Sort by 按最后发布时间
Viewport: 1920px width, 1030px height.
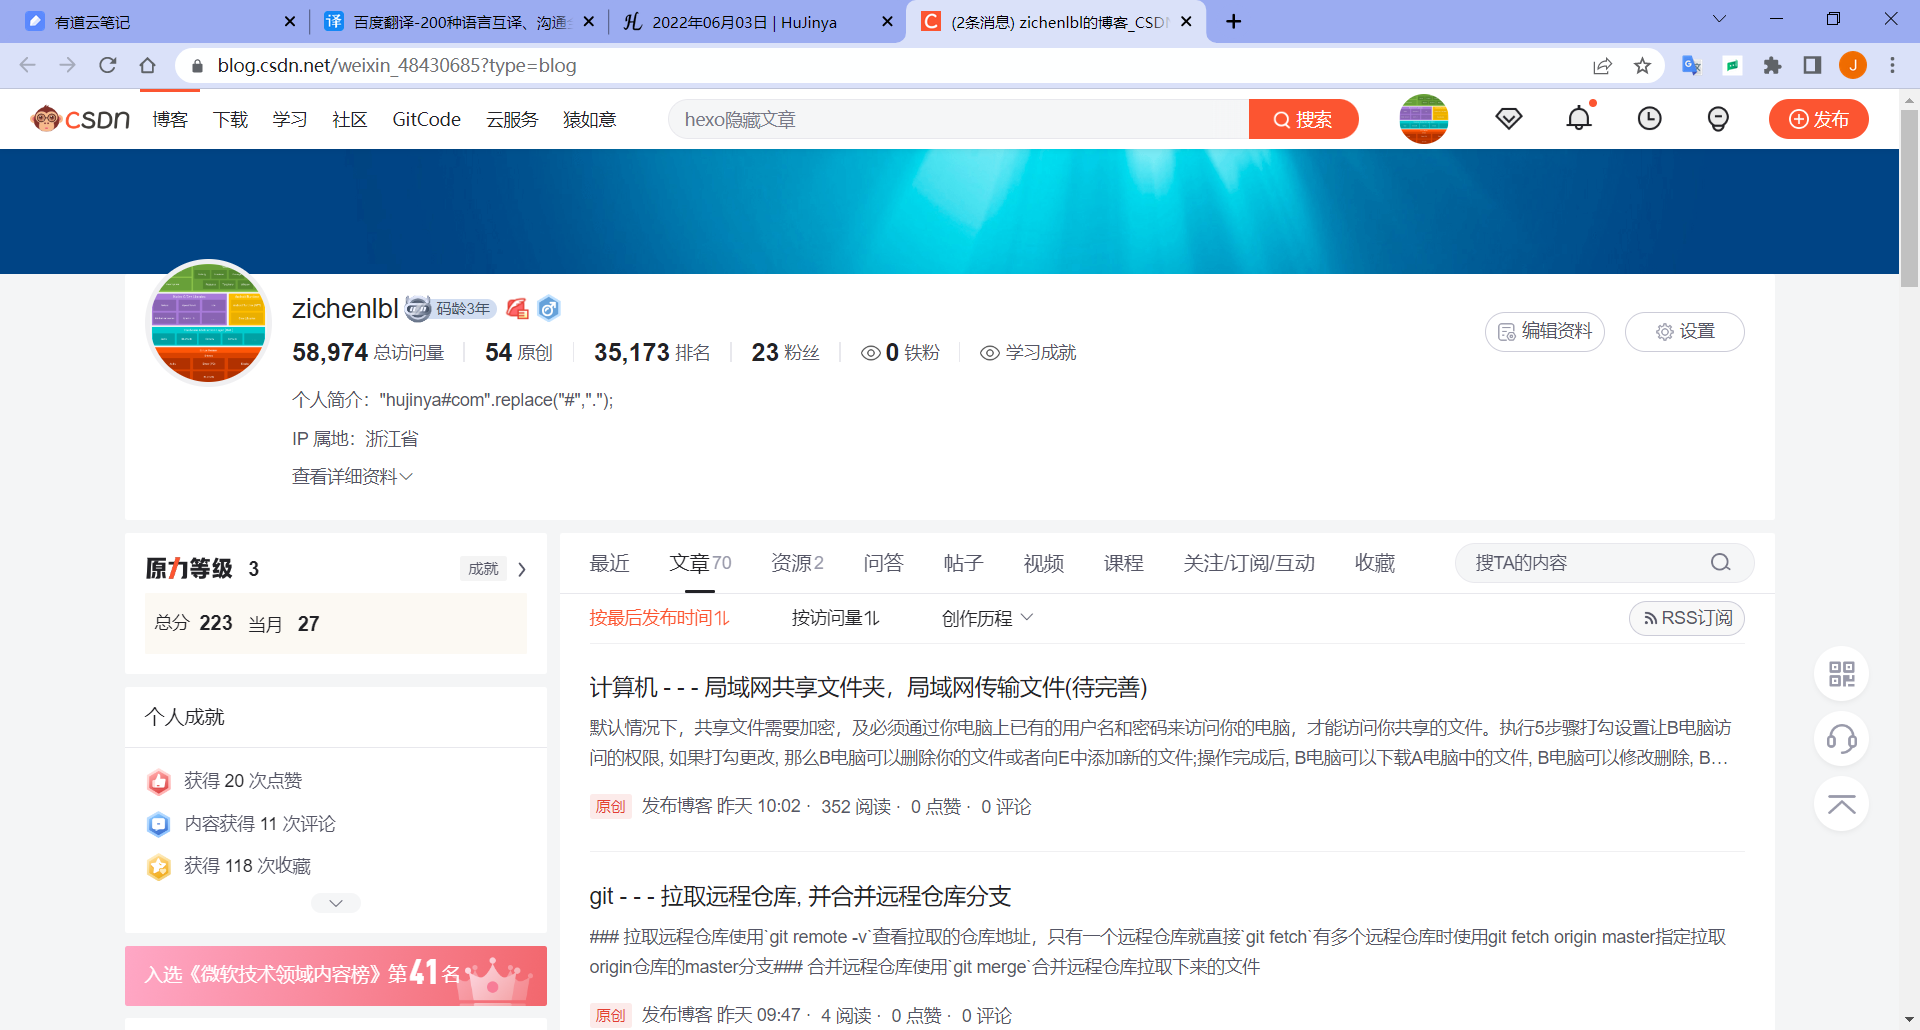pyautogui.click(x=660, y=618)
